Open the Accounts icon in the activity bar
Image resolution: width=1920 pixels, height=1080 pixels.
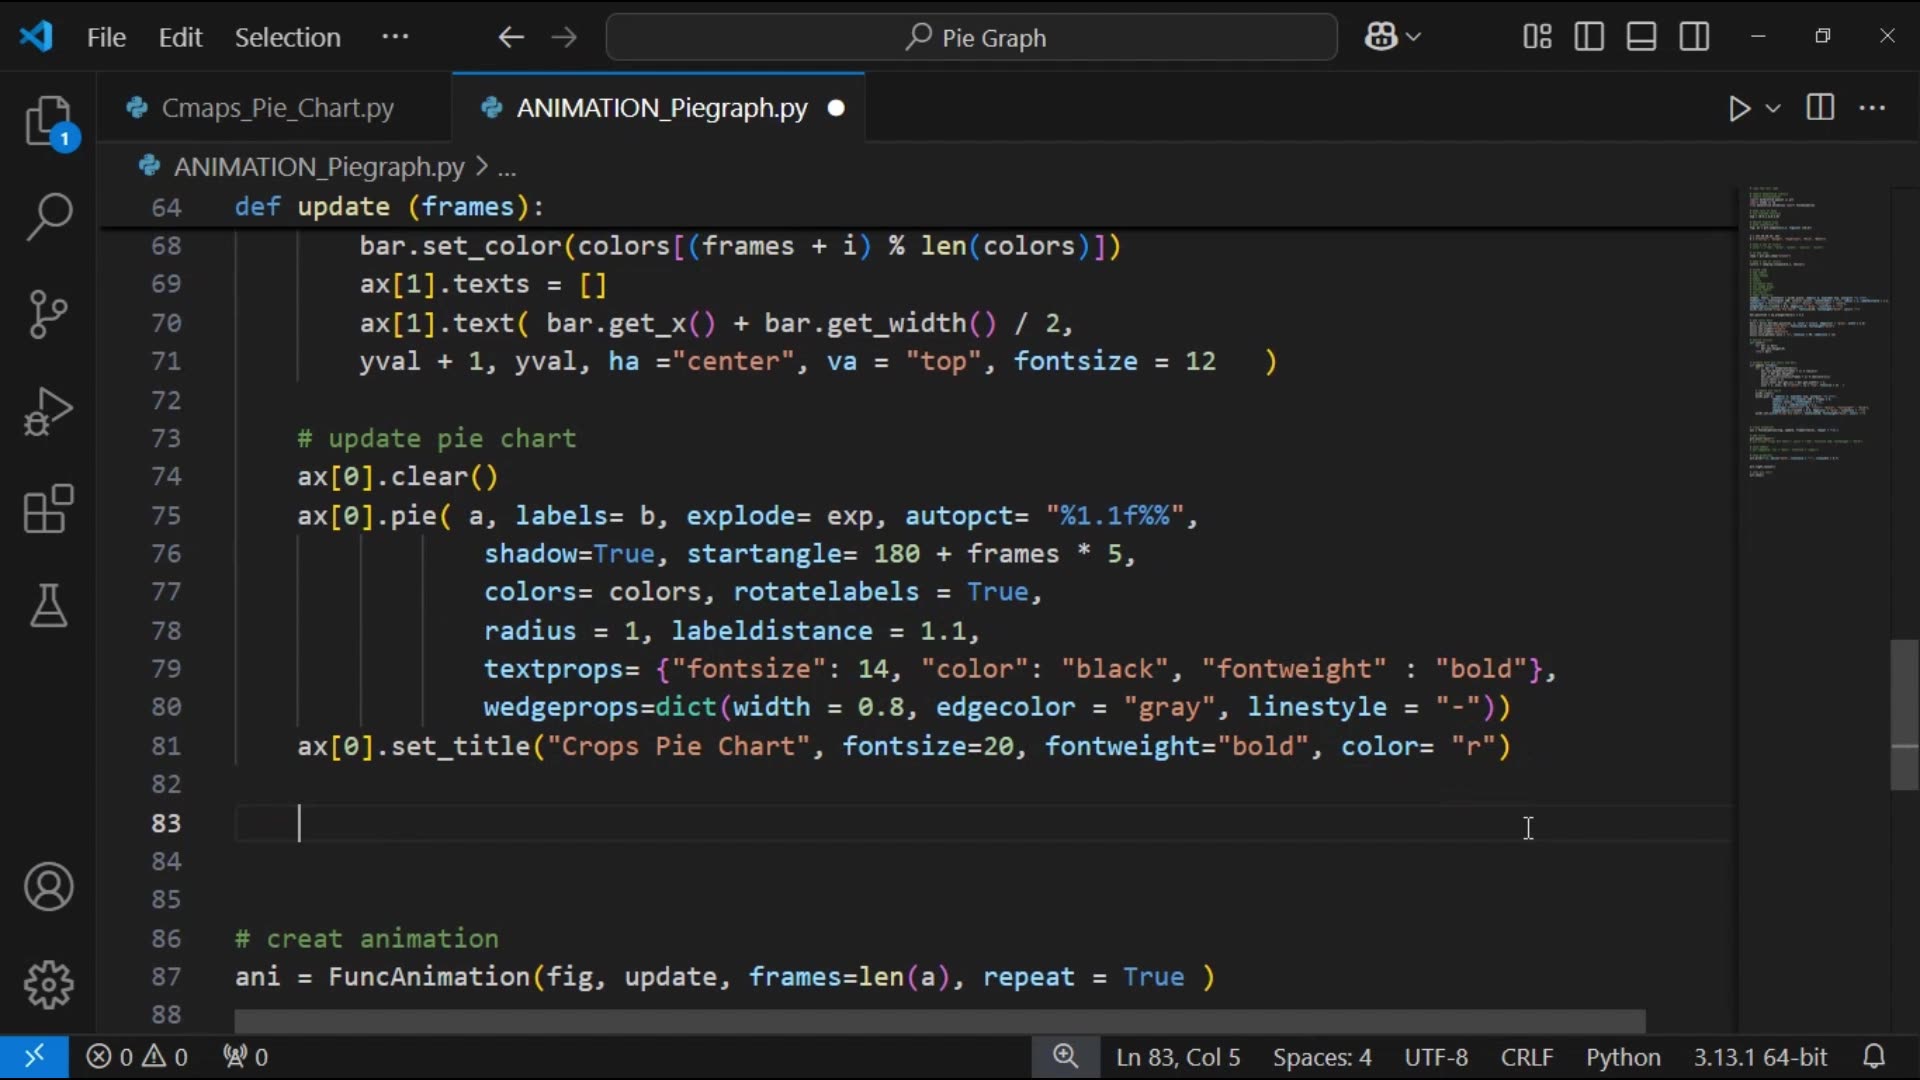[48, 887]
